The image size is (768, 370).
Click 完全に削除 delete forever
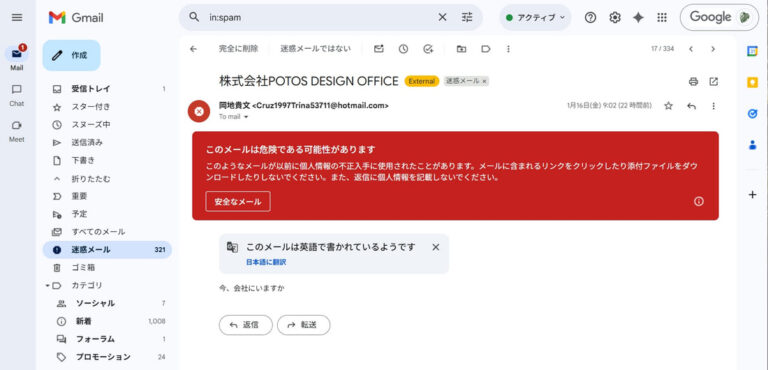tap(239, 49)
